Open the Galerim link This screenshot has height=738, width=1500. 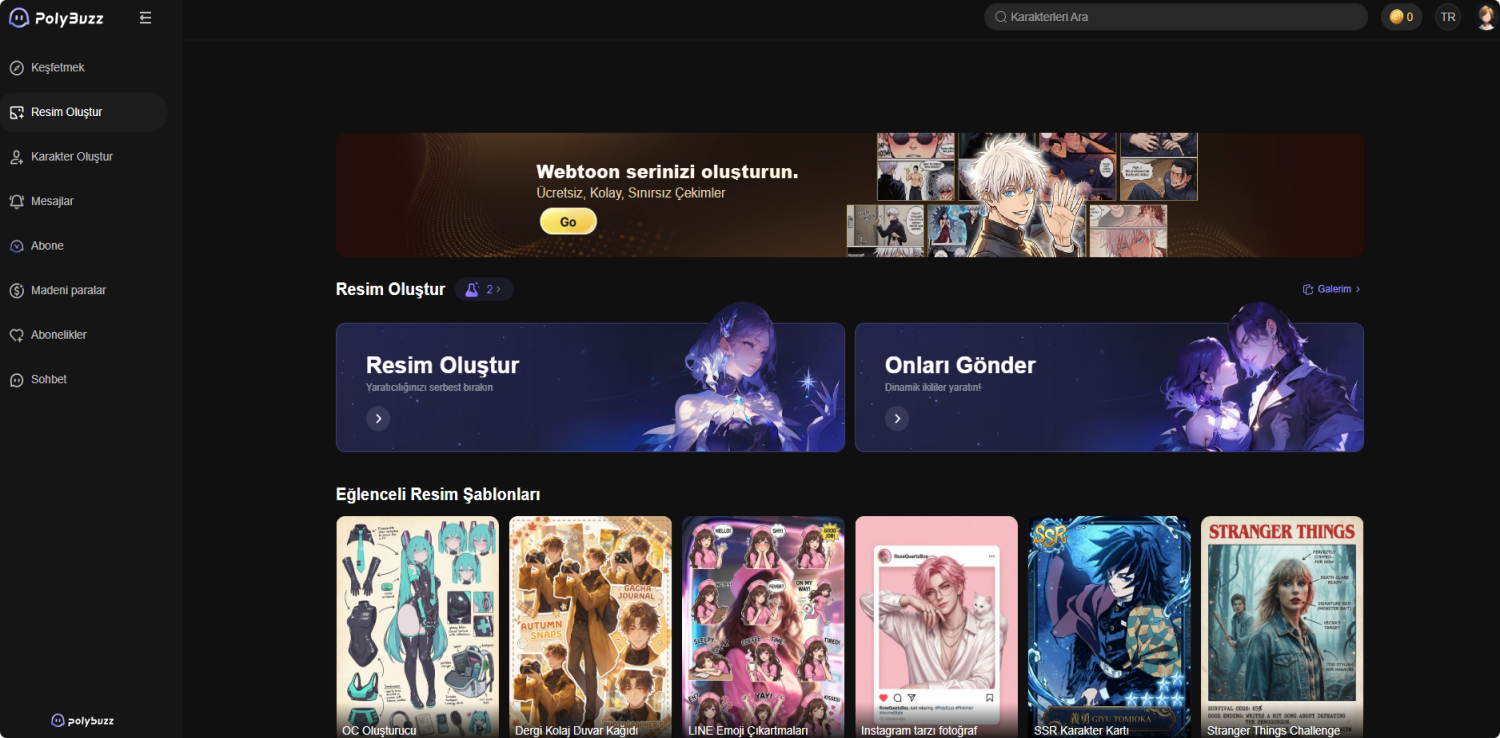(1332, 289)
